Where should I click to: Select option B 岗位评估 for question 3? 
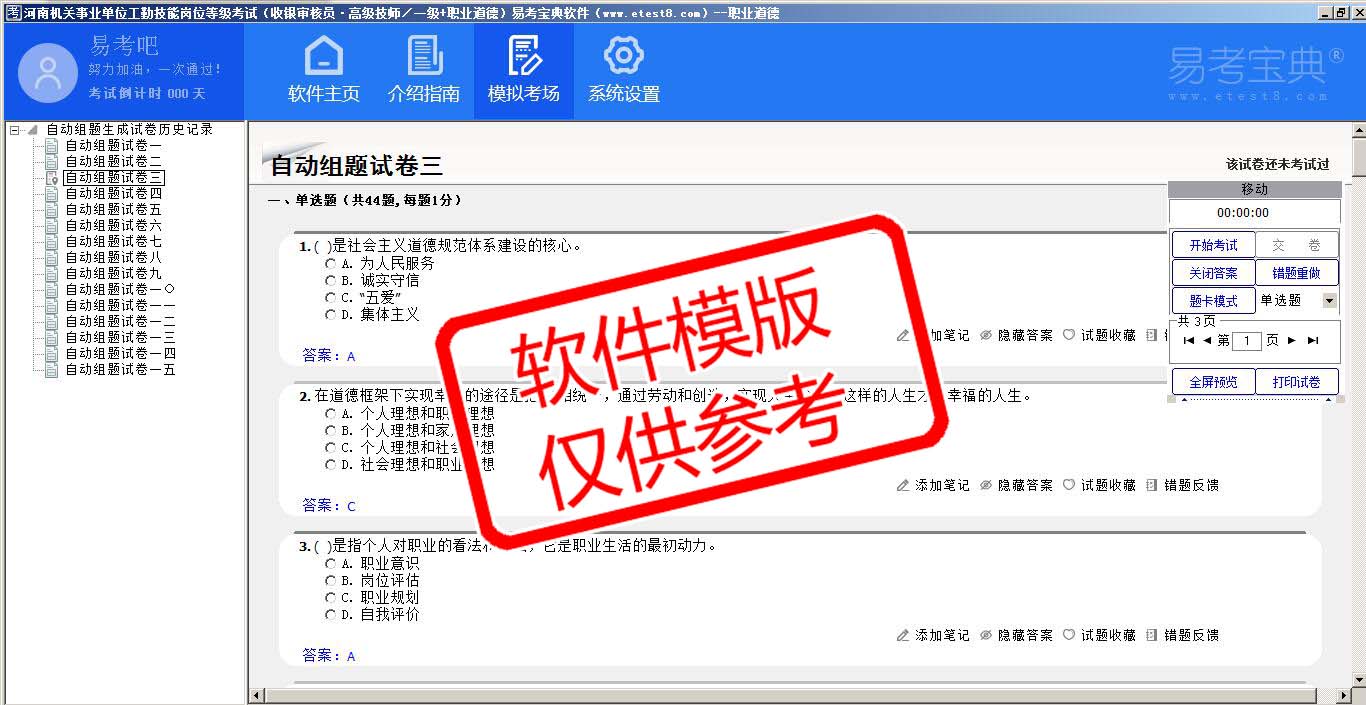coord(330,581)
